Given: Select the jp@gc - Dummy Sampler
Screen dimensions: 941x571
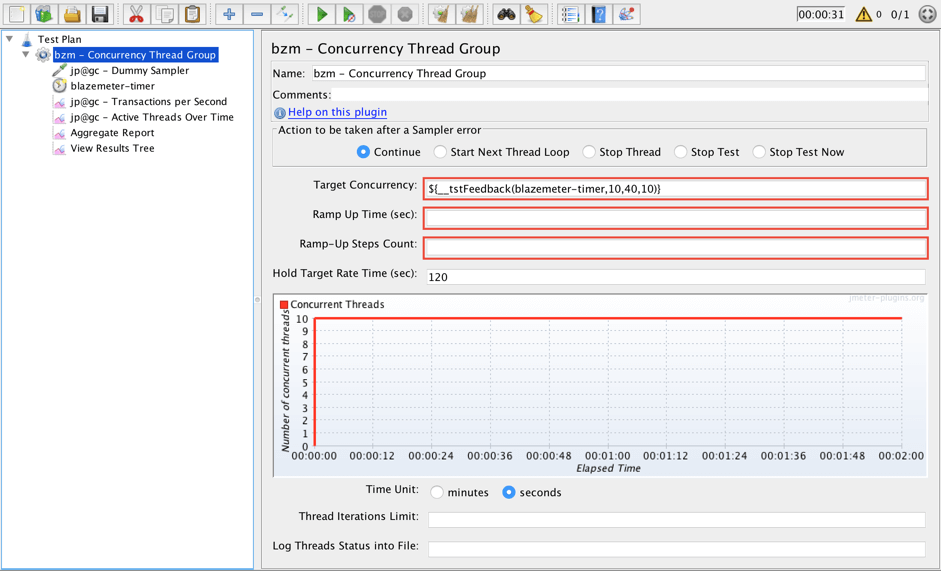Looking at the screenshot, I should (x=130, y=70).
